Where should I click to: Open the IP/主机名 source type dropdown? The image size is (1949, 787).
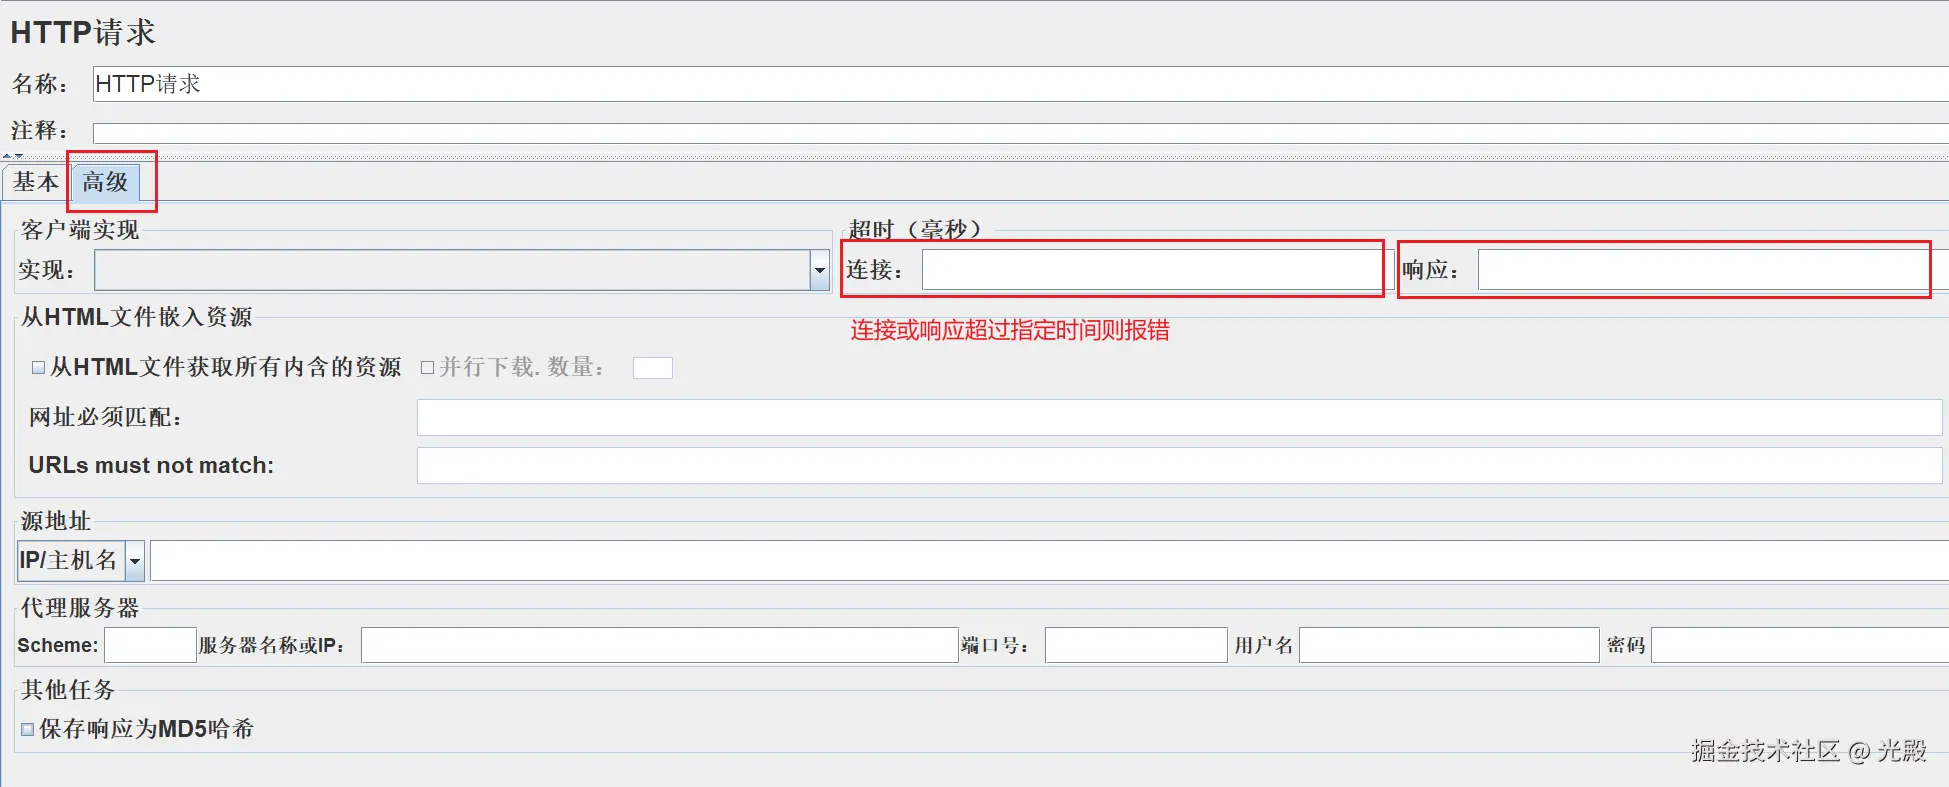(81, 561)
